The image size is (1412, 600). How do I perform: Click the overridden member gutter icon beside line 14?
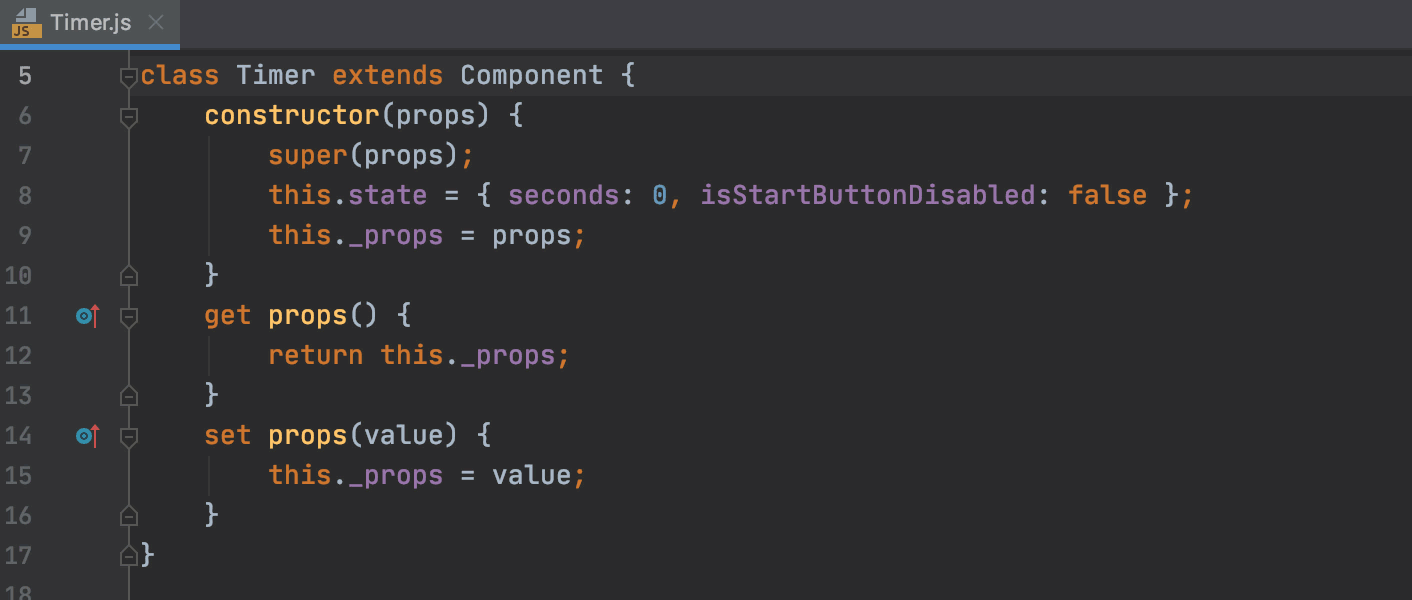[x=86, y=435]
